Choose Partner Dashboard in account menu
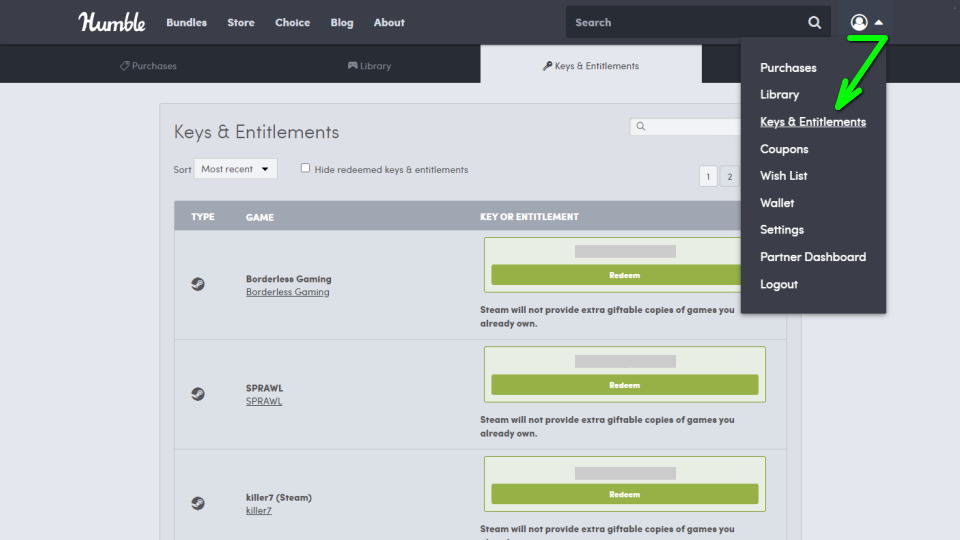Image resolution: width=960 pixels, height=540 pixels. point(812,257)
